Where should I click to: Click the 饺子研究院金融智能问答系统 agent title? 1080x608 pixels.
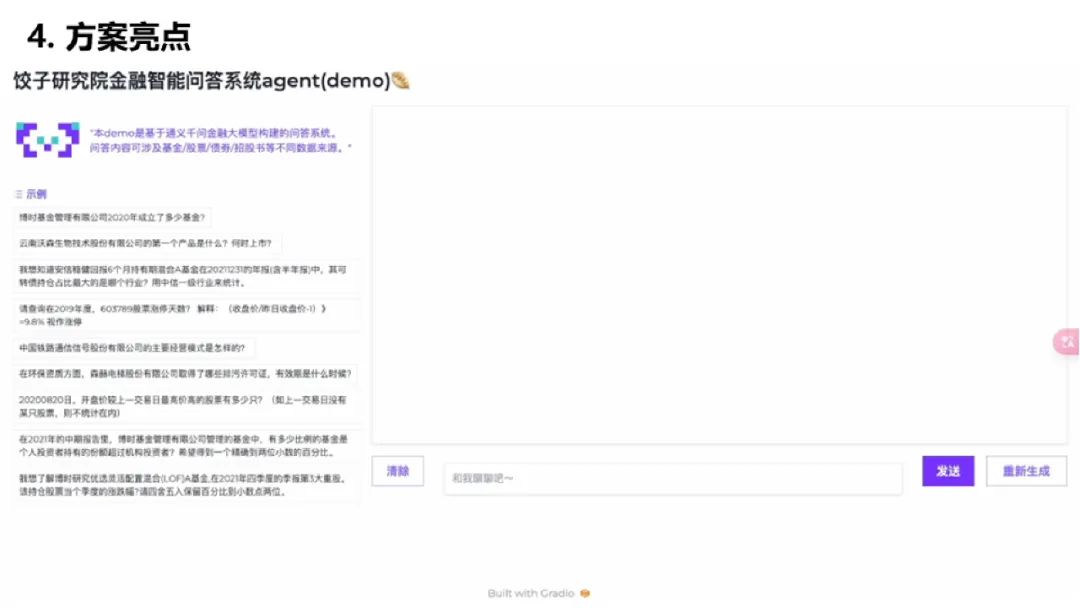coord(211,81)
